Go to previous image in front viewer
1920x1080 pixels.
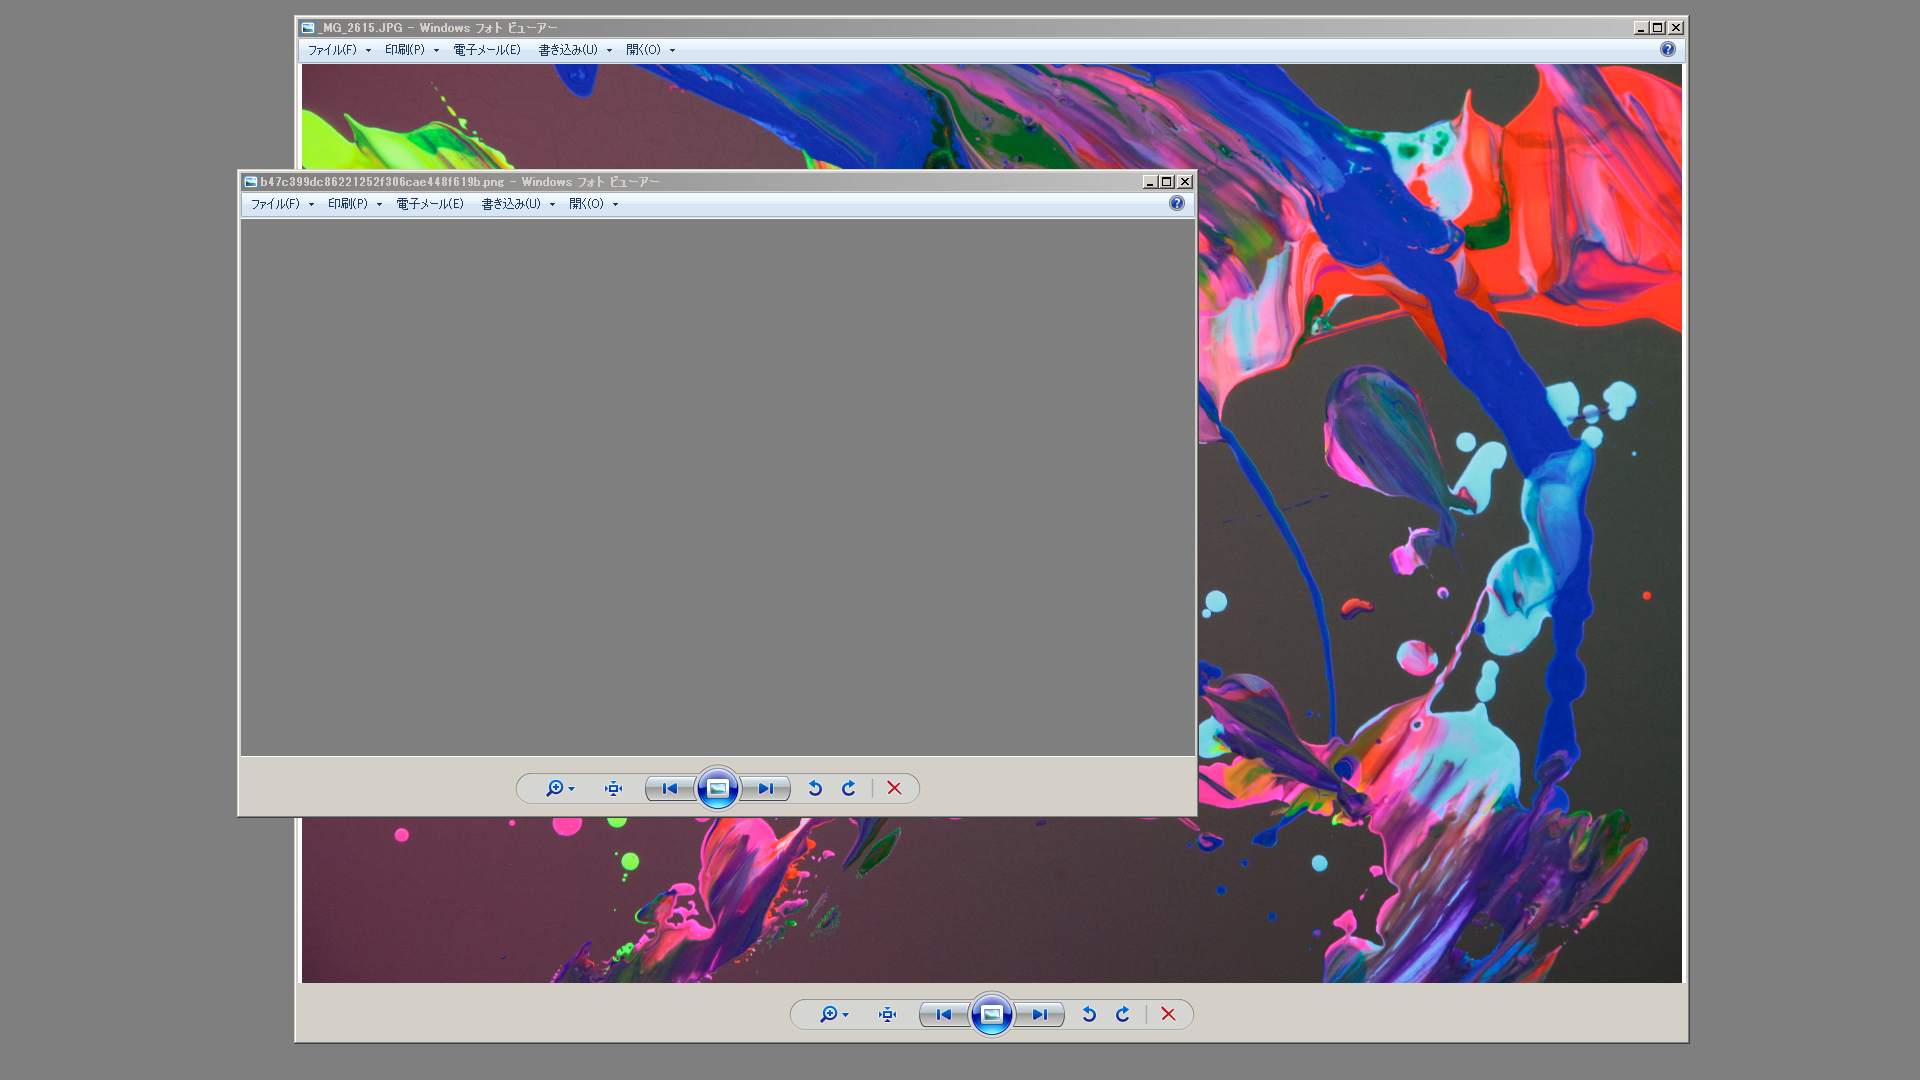pos(670,789)
